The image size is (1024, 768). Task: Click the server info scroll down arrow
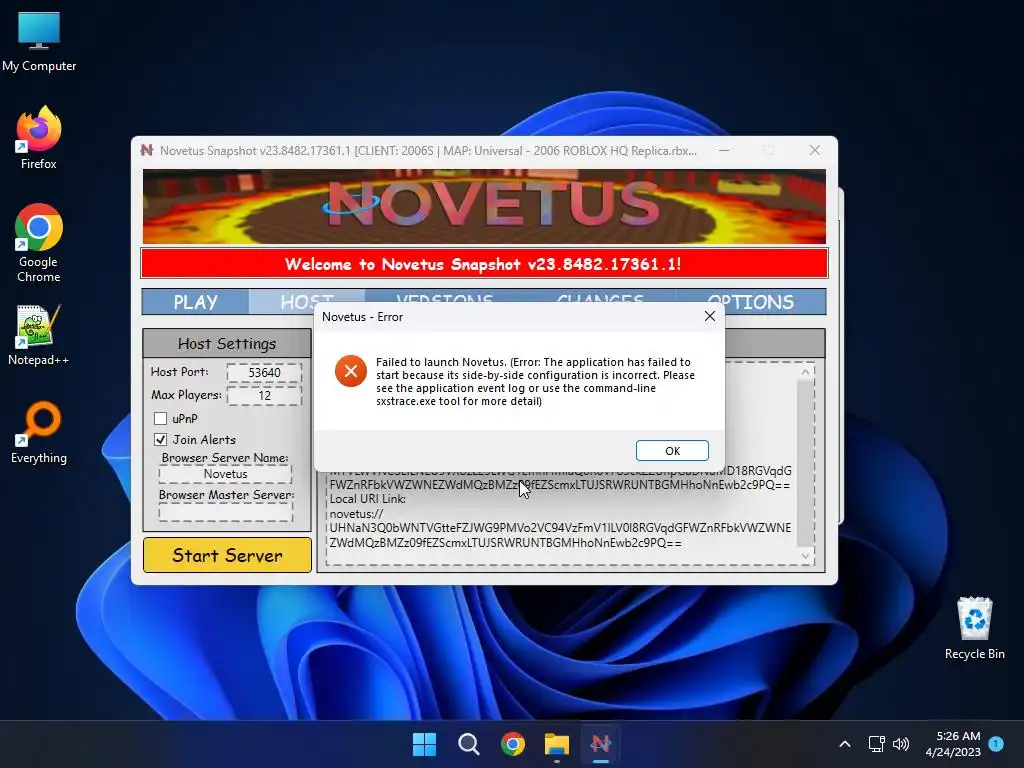805,556
